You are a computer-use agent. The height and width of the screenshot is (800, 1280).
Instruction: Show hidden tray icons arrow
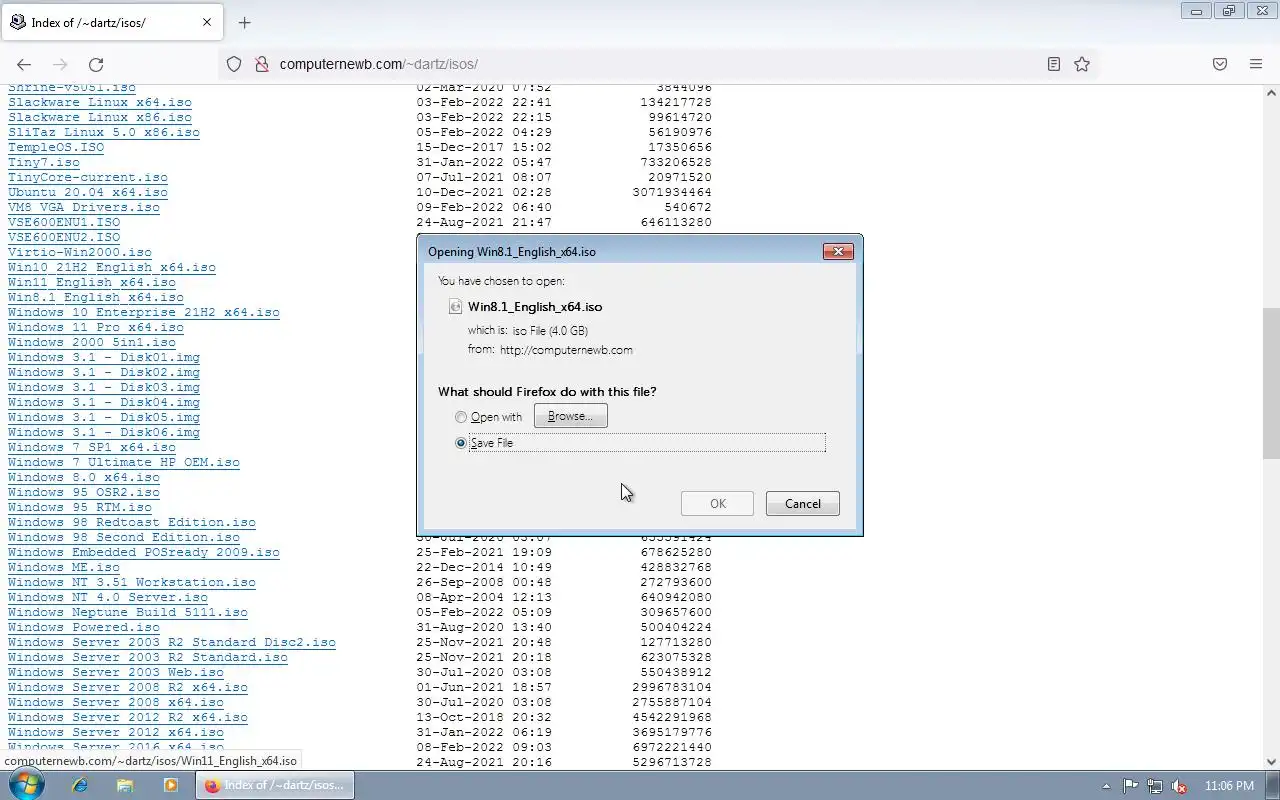point(1106,786)
